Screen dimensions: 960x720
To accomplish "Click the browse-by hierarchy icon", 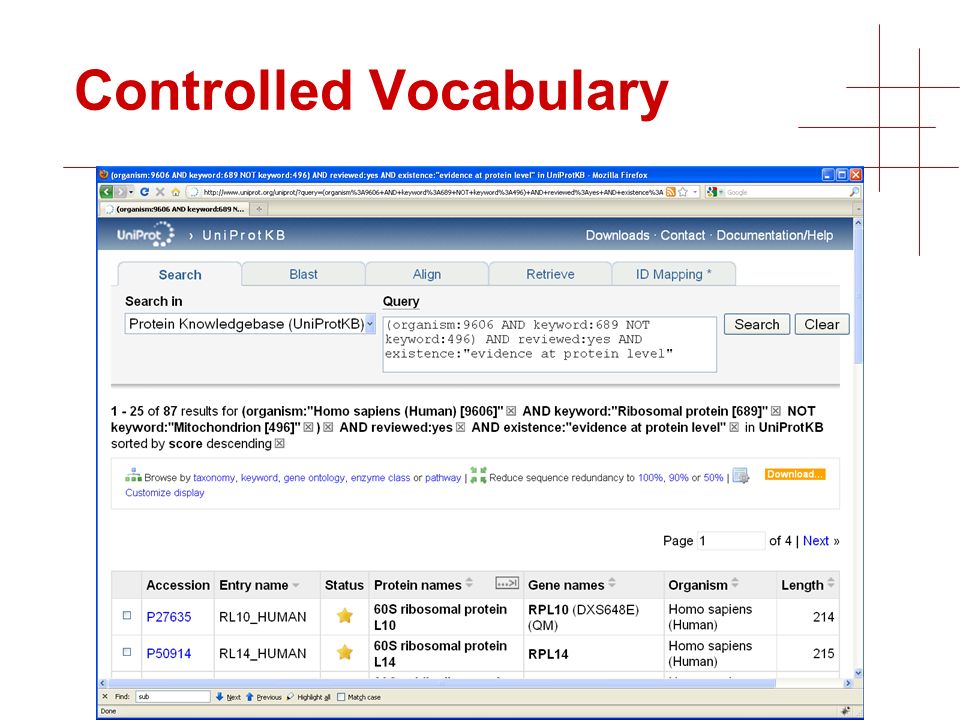I will (133, 475).
